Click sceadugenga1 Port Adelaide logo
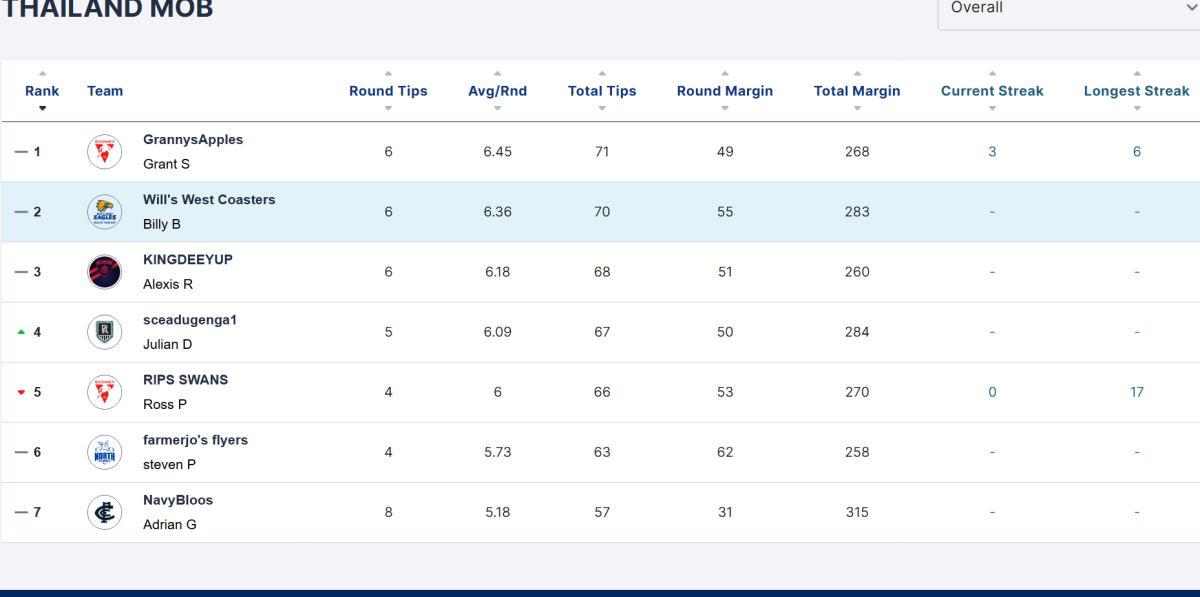The height and width of the screenshot is (597, 1200). pyautogui.click(x=104, y=332)
